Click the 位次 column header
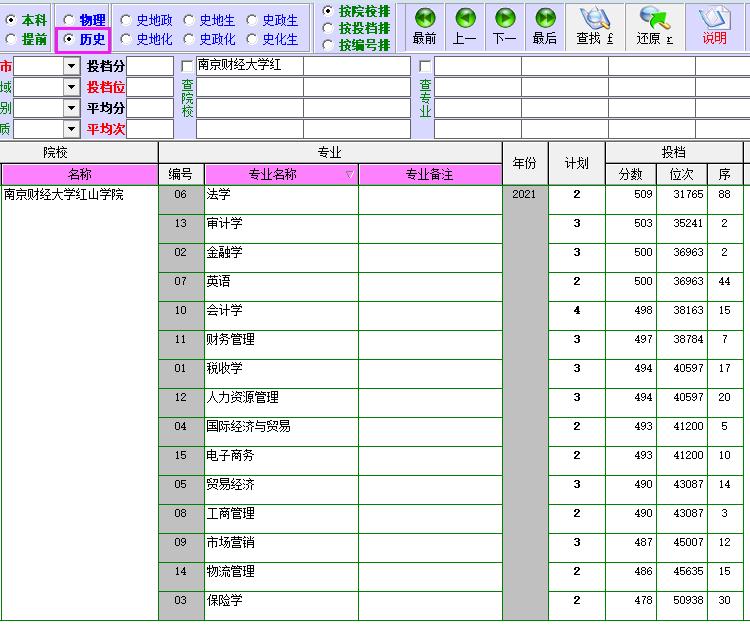Image resolution: width=750 pixels, height=626 pixels. pyautogui.click(x=682, y=175)
